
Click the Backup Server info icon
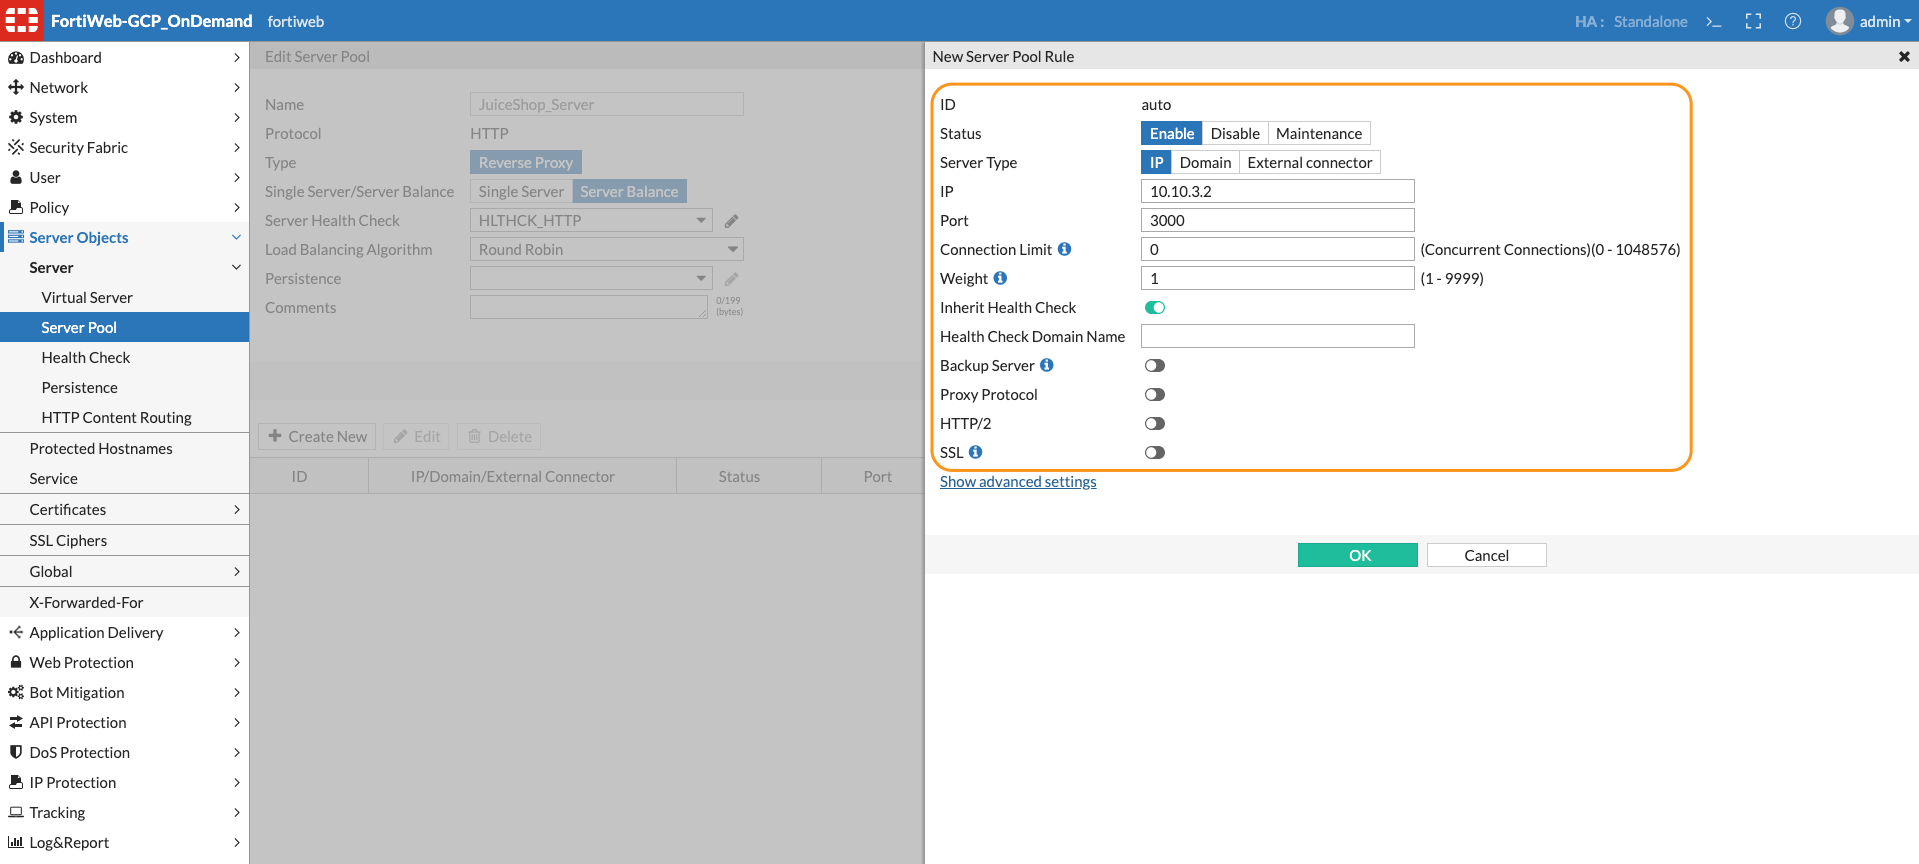click(x=1047, y=365)
